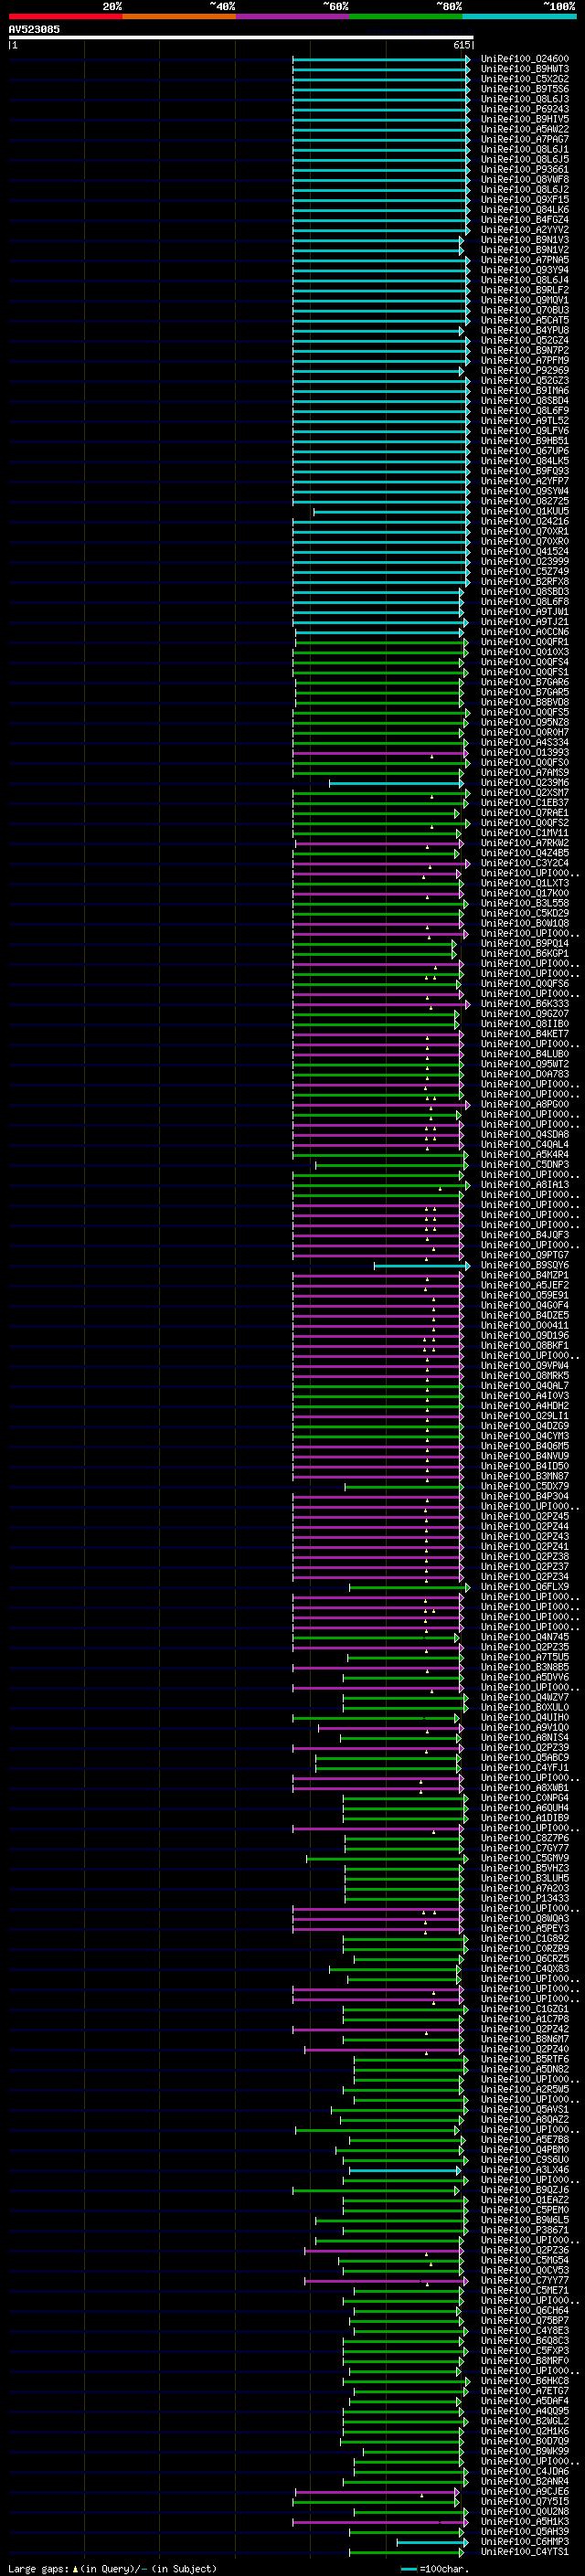Viewport: 585px width, 2576px height.
Task: Select the label UniRef100_Q8VWF8
Action: pyautogui.click(x=525, y=179)
